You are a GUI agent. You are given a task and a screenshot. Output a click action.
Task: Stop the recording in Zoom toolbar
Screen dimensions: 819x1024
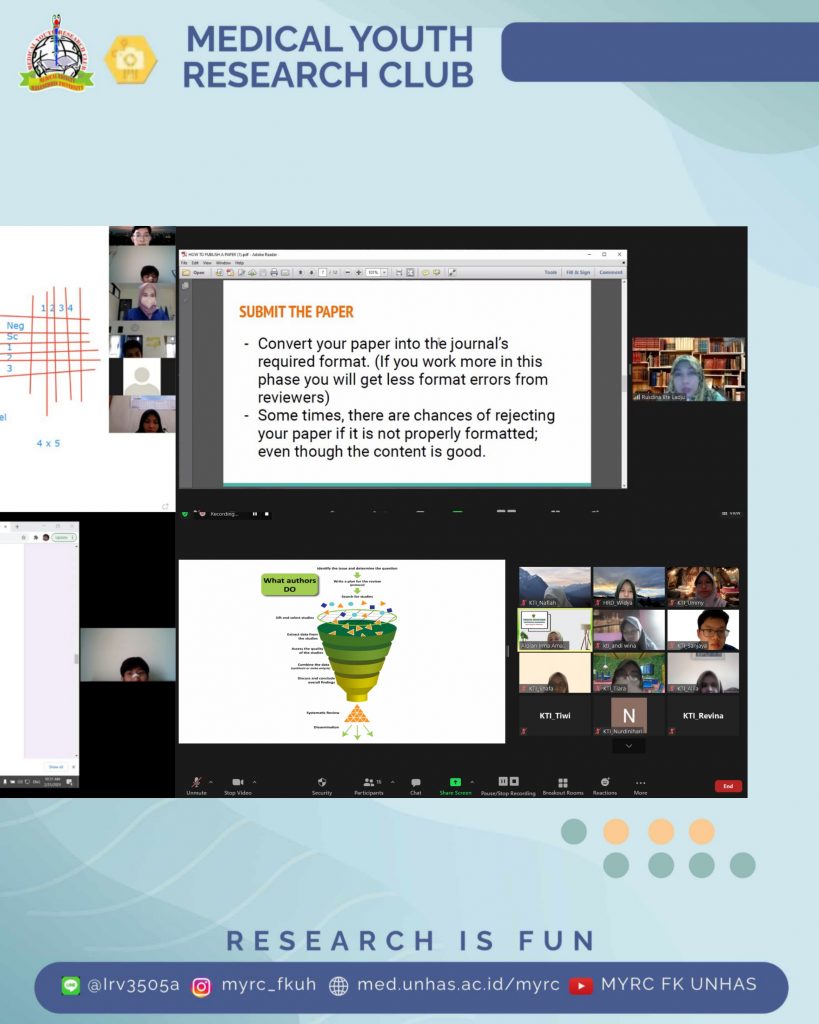514,781
